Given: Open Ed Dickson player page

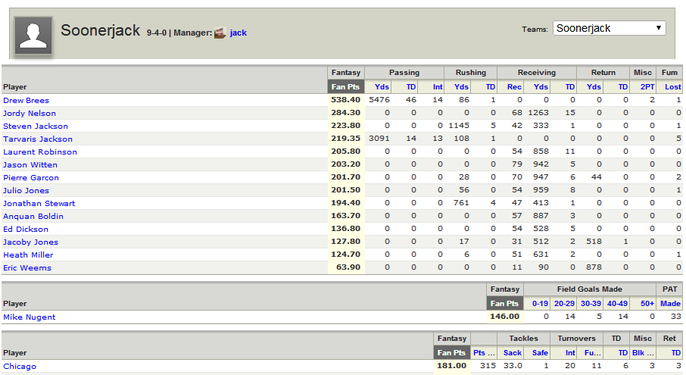Looking at the screenshot, I should pyautogui.click(x=25, y=229).
